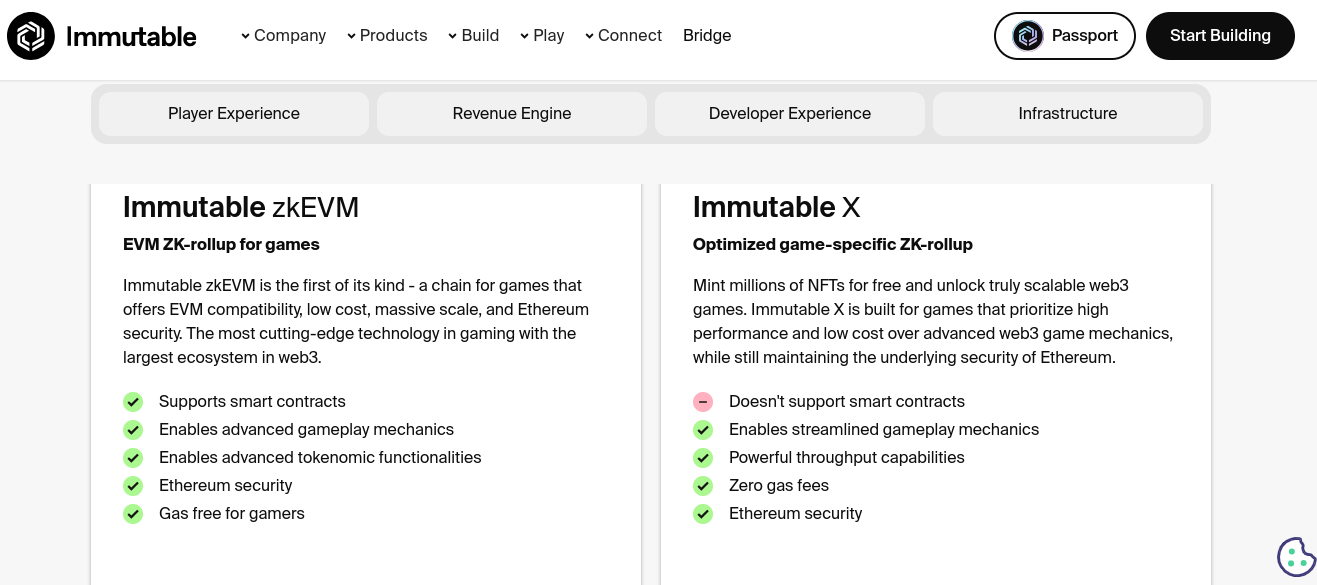Click check icon beside Enables streamlined gameplay mechanics
Screen dimensions: 1317x585
pyautogui.click(x=703, y=430)
